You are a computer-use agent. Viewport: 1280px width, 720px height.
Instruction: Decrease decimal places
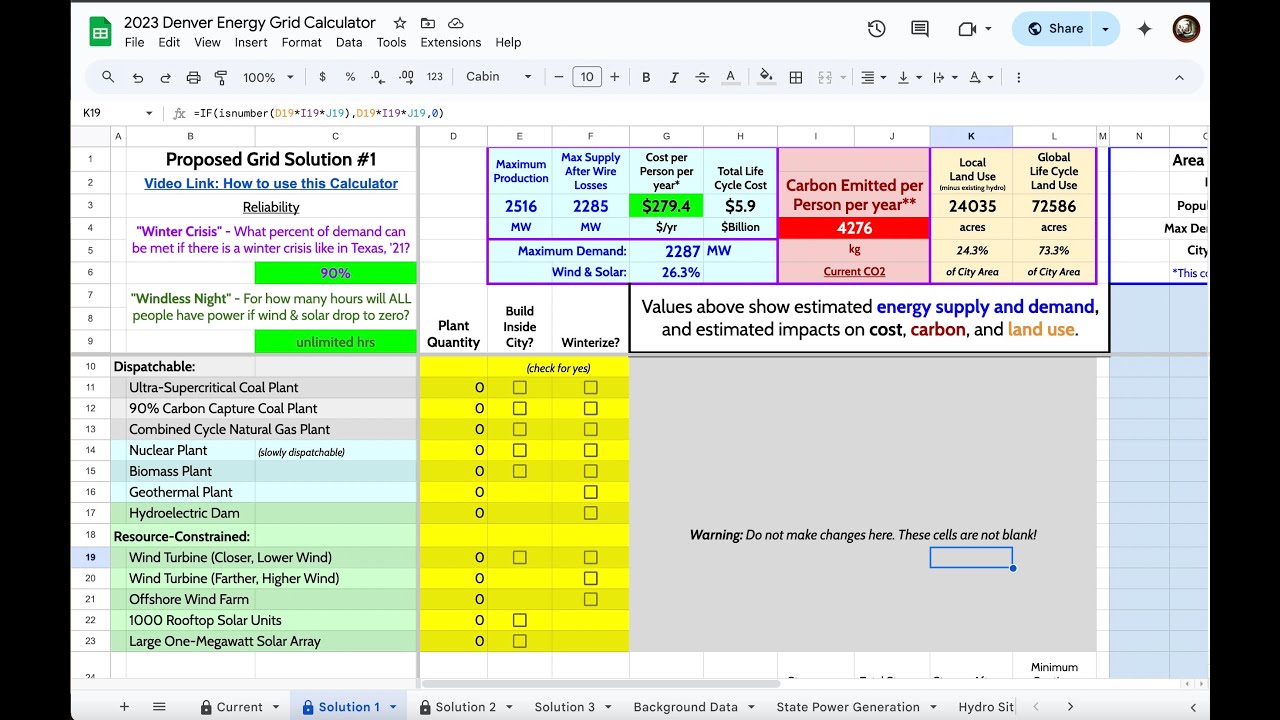(378, 77)
